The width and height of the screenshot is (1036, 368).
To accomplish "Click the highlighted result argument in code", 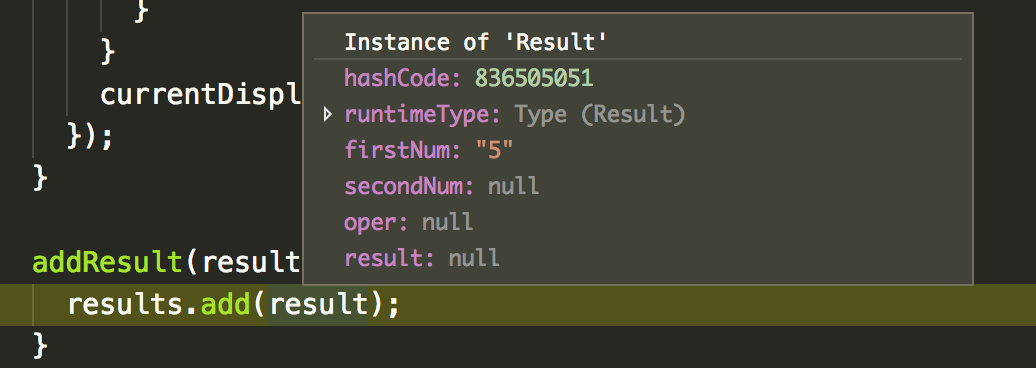I will pyautogui.click(x=318, y=305).
